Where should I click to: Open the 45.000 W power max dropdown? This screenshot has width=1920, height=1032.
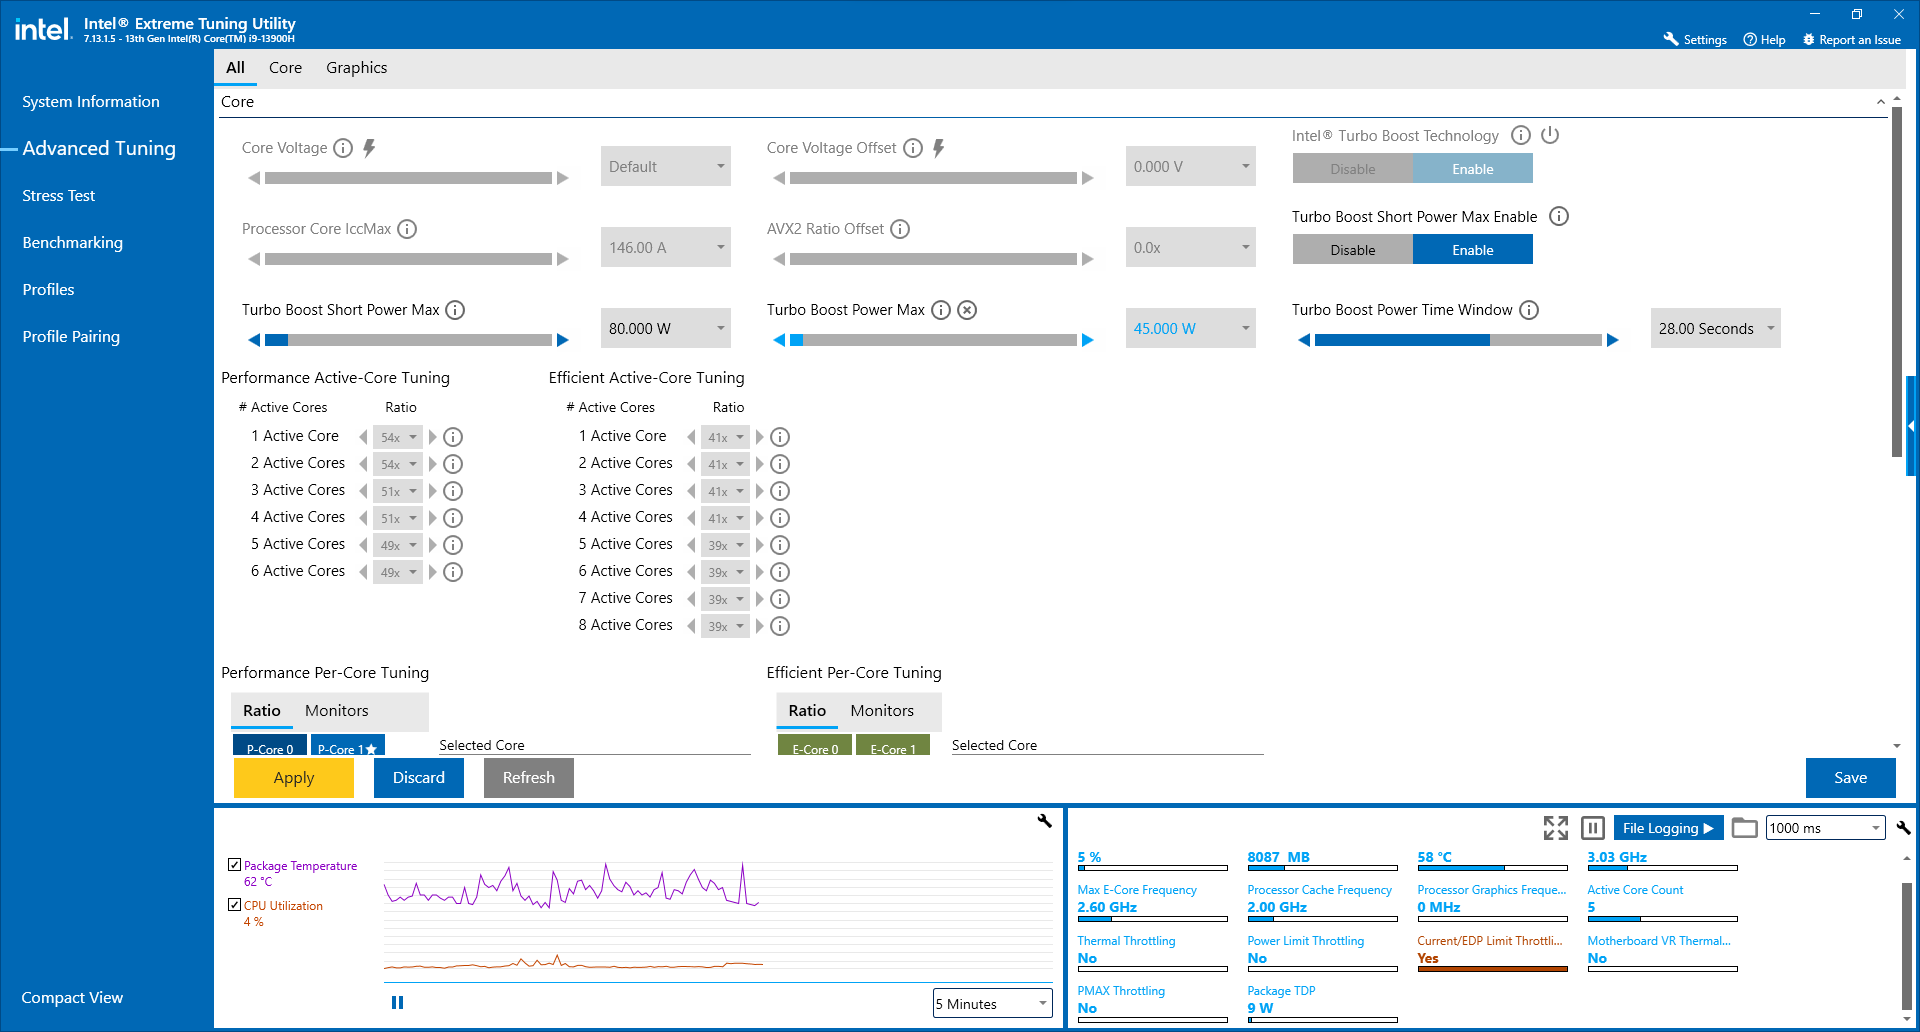click(x=1190, y=328)
